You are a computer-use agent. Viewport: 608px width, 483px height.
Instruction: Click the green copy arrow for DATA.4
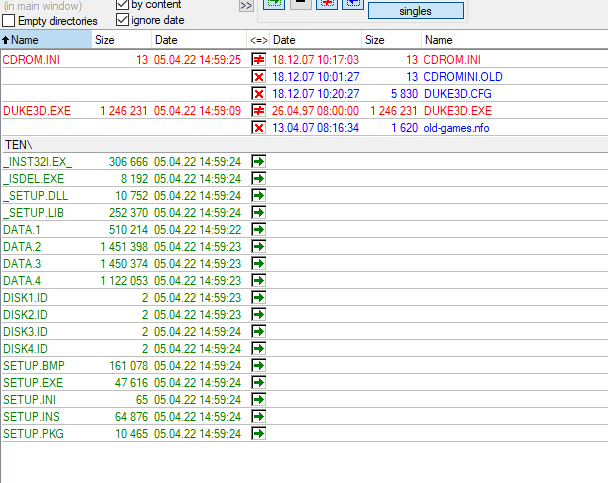click(258, 281)
